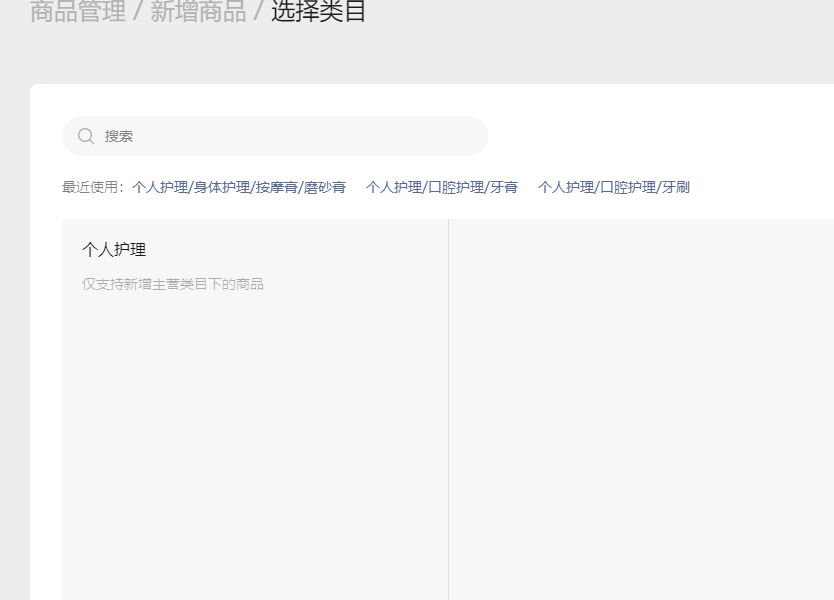
Task: Go back to 新增商品 breadcrumb
Action: coord(198,11)
